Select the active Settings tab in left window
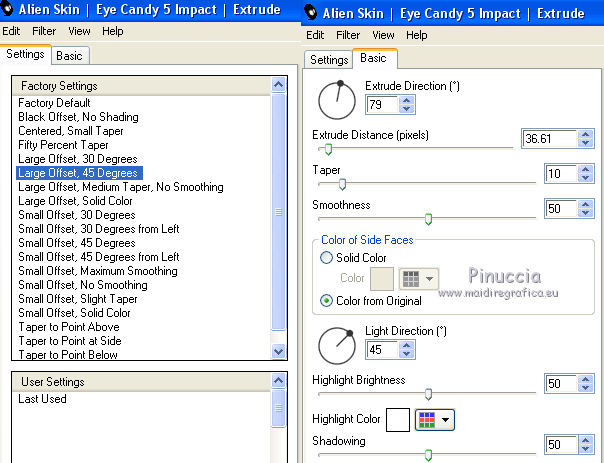The width and height of the screenshot is (604, 463). pos(25,54)
